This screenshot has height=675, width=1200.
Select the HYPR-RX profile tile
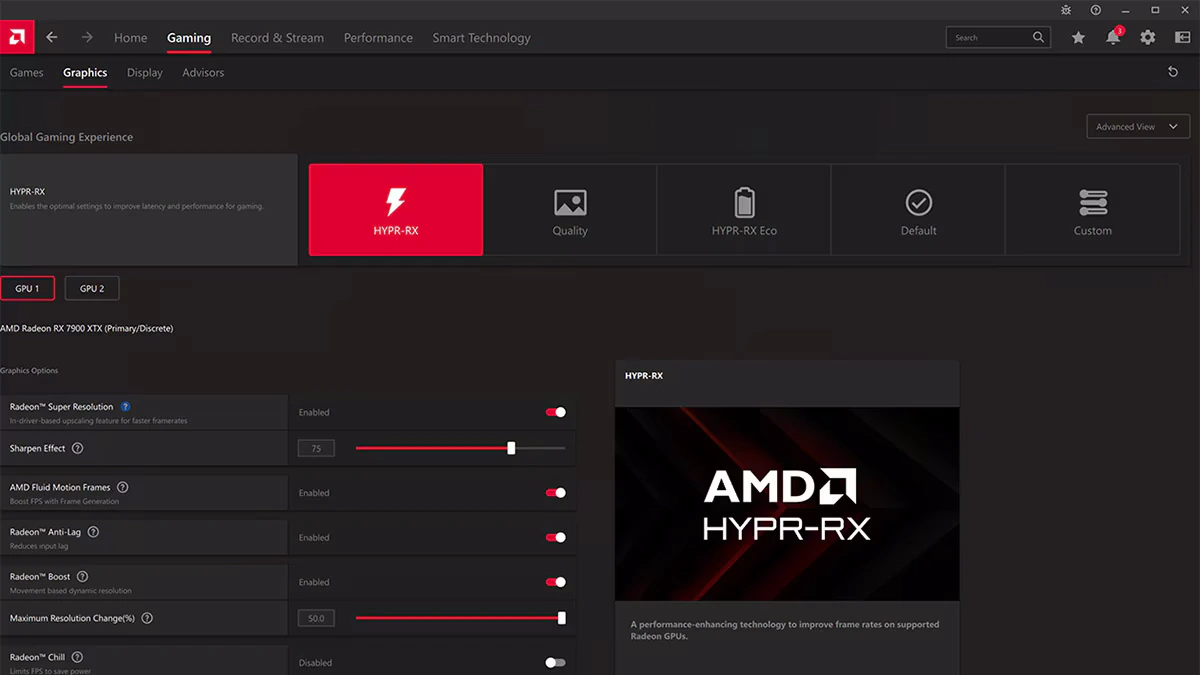click(396, 210)
